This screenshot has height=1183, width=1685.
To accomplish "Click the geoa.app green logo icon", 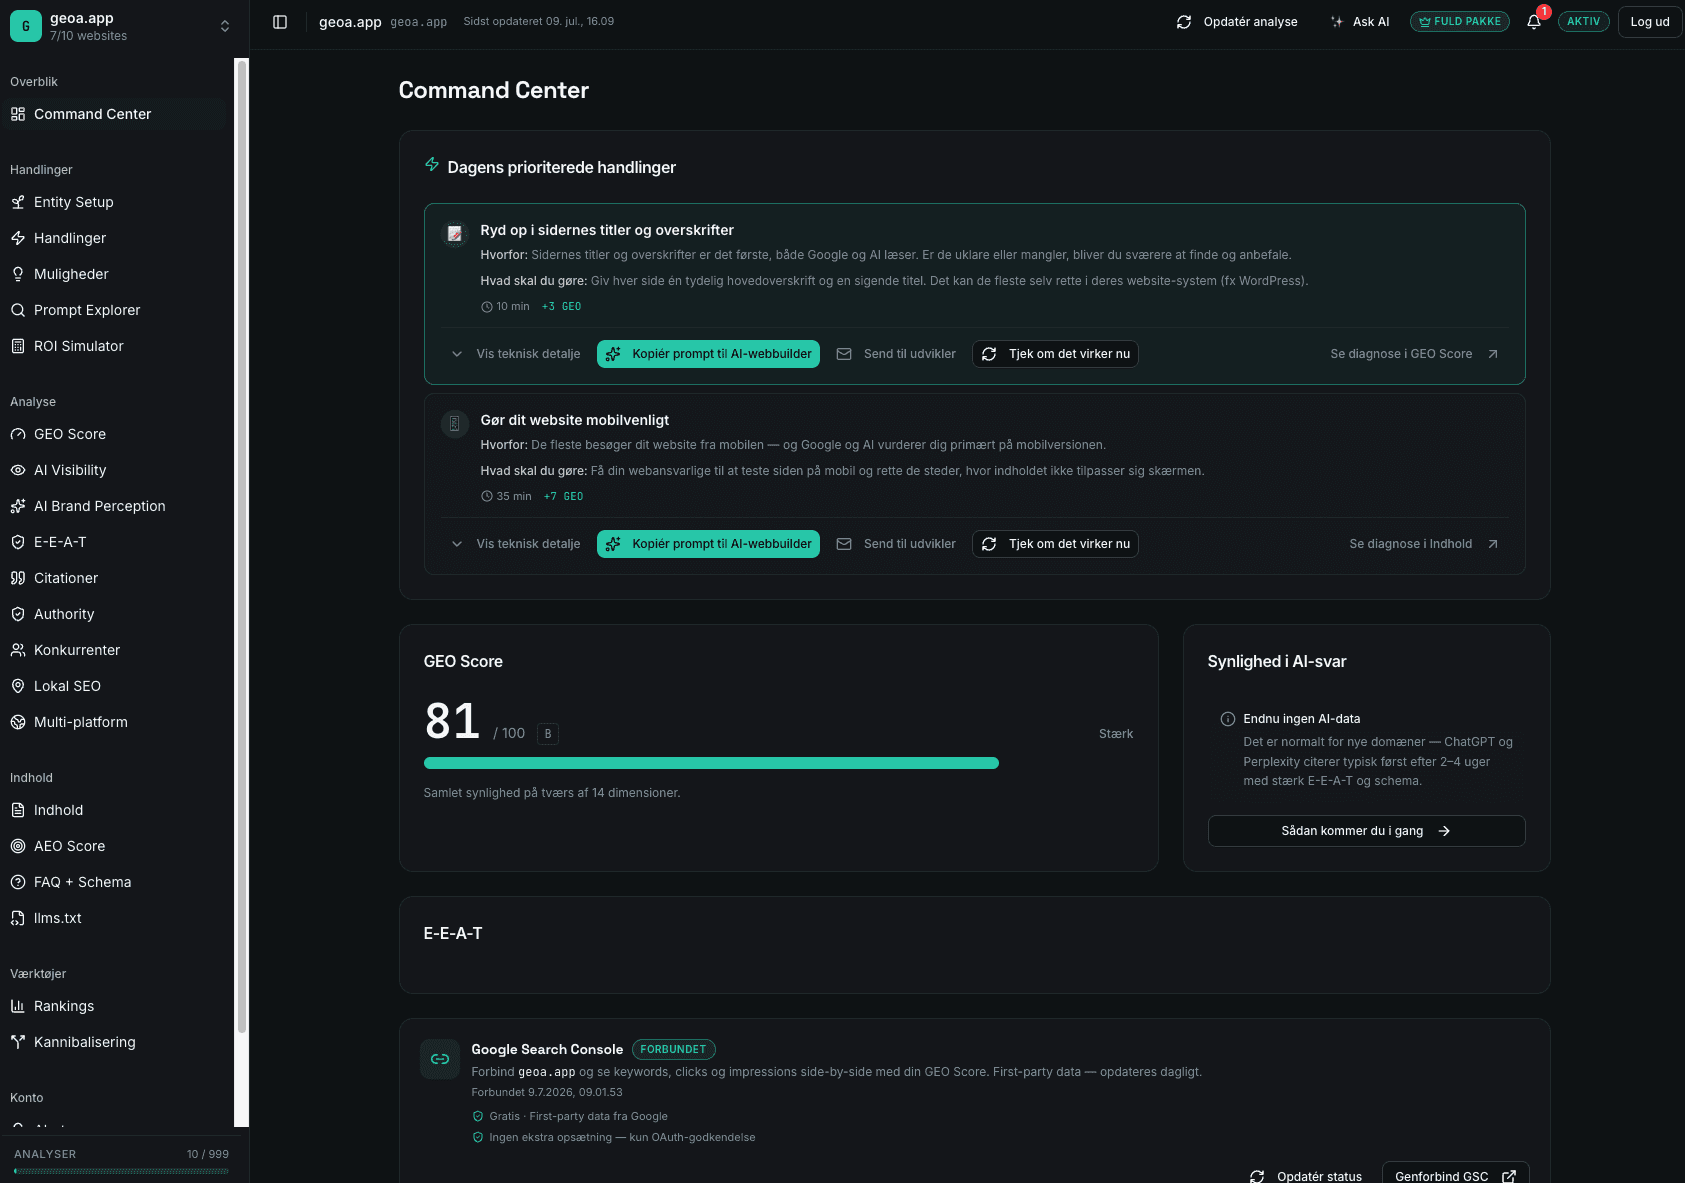I will click(26, 26).
